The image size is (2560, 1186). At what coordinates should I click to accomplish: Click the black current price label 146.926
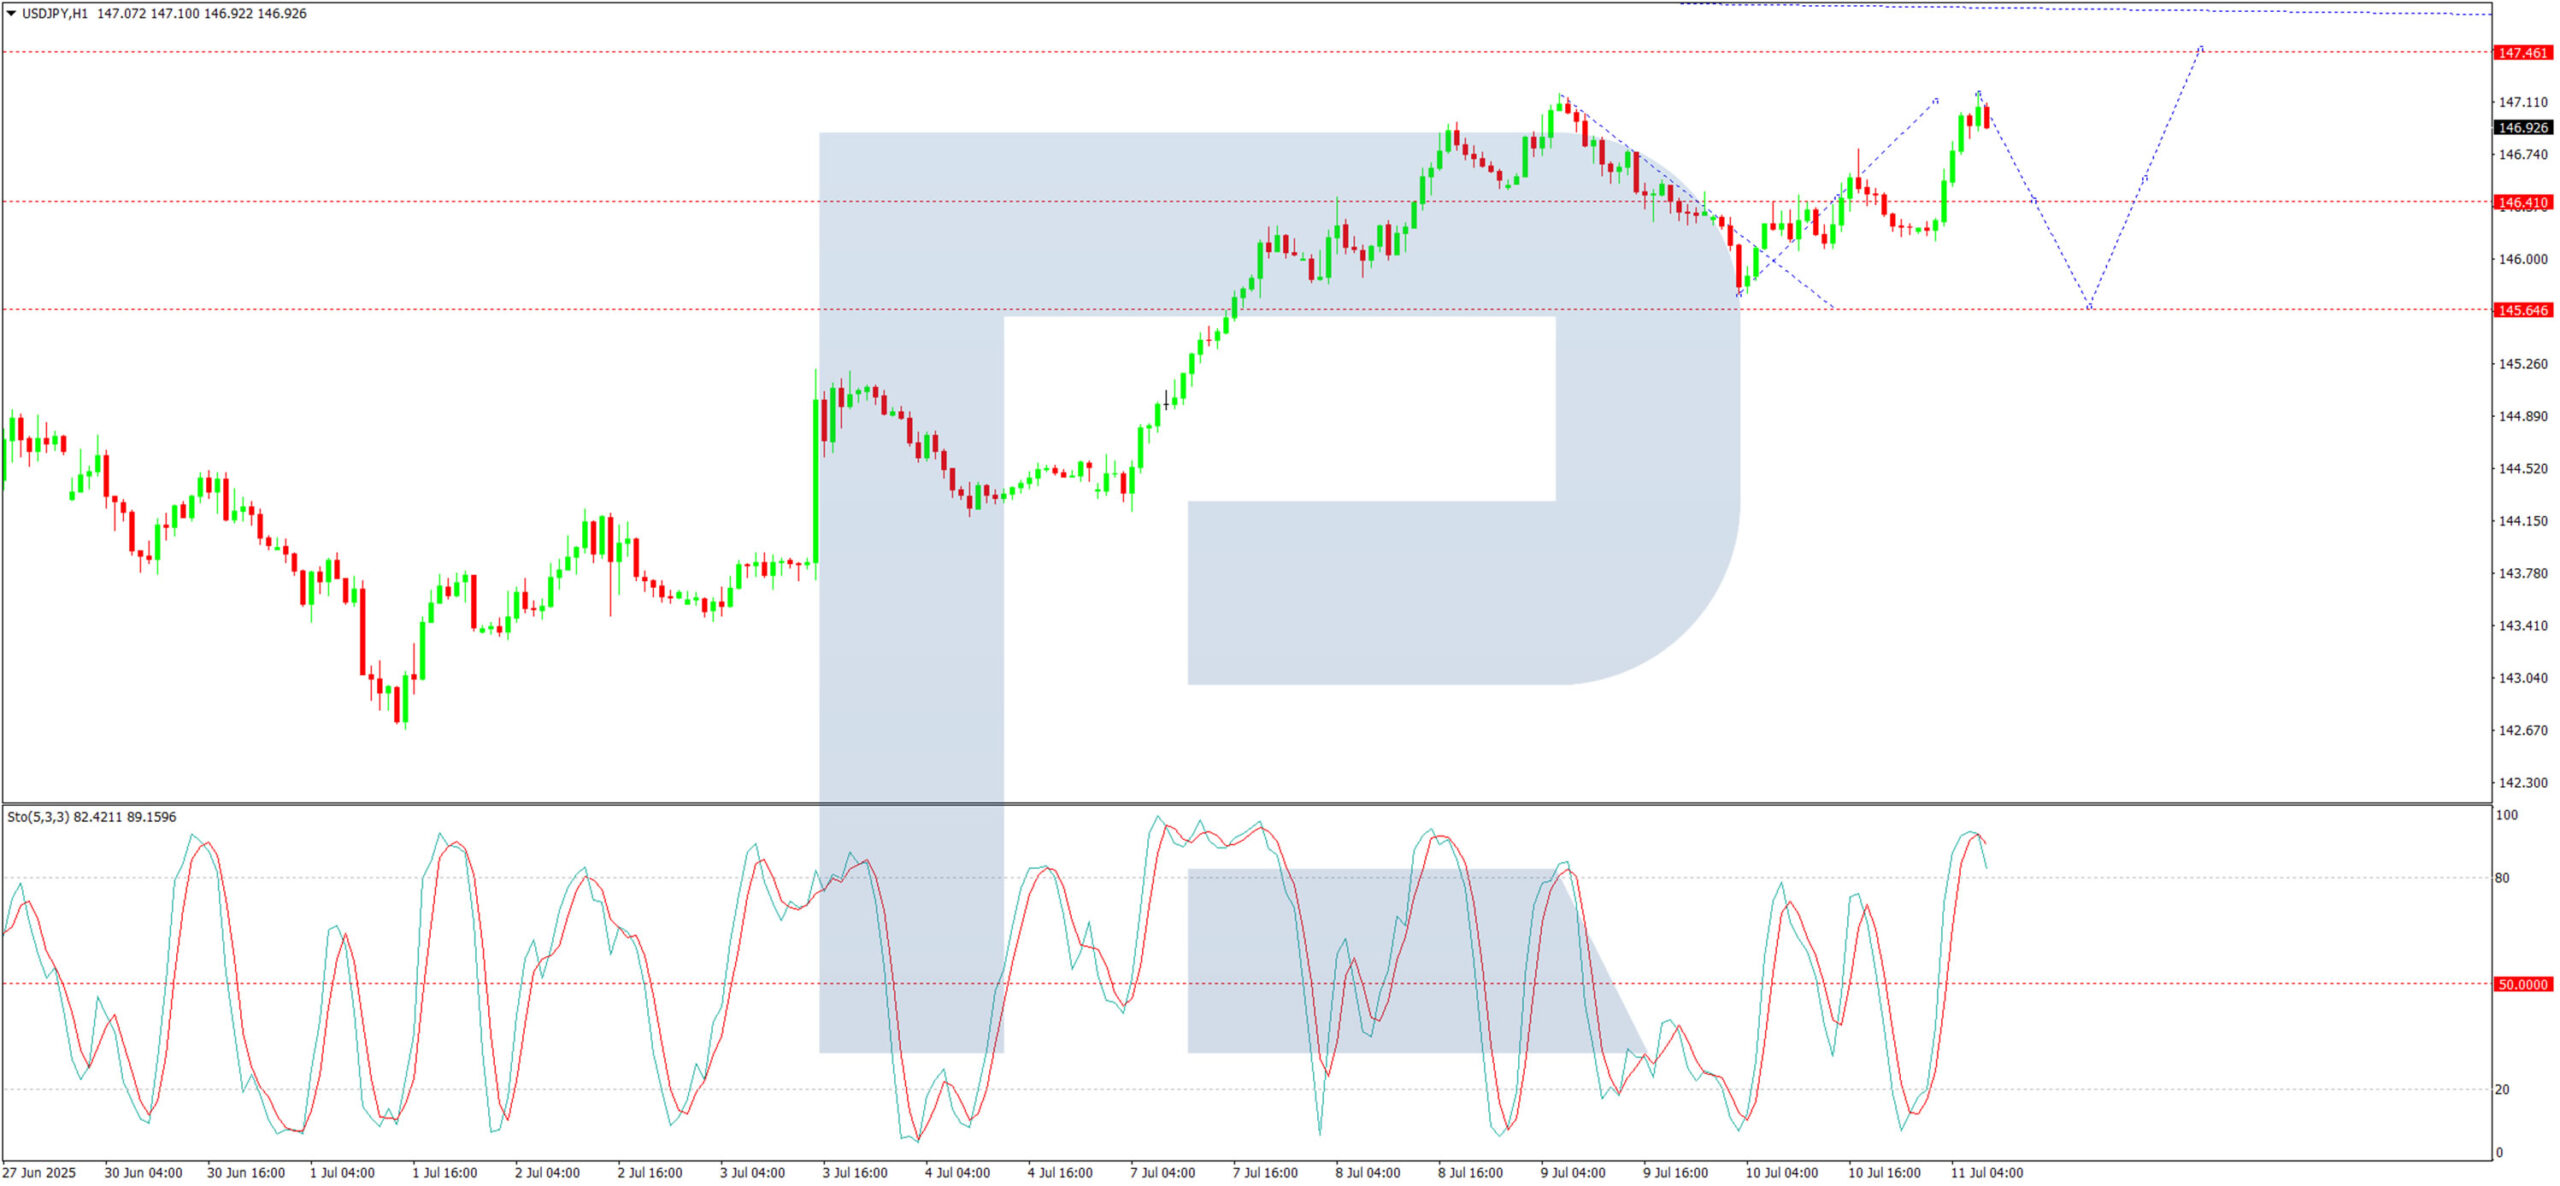click(x=2522, y=128)
